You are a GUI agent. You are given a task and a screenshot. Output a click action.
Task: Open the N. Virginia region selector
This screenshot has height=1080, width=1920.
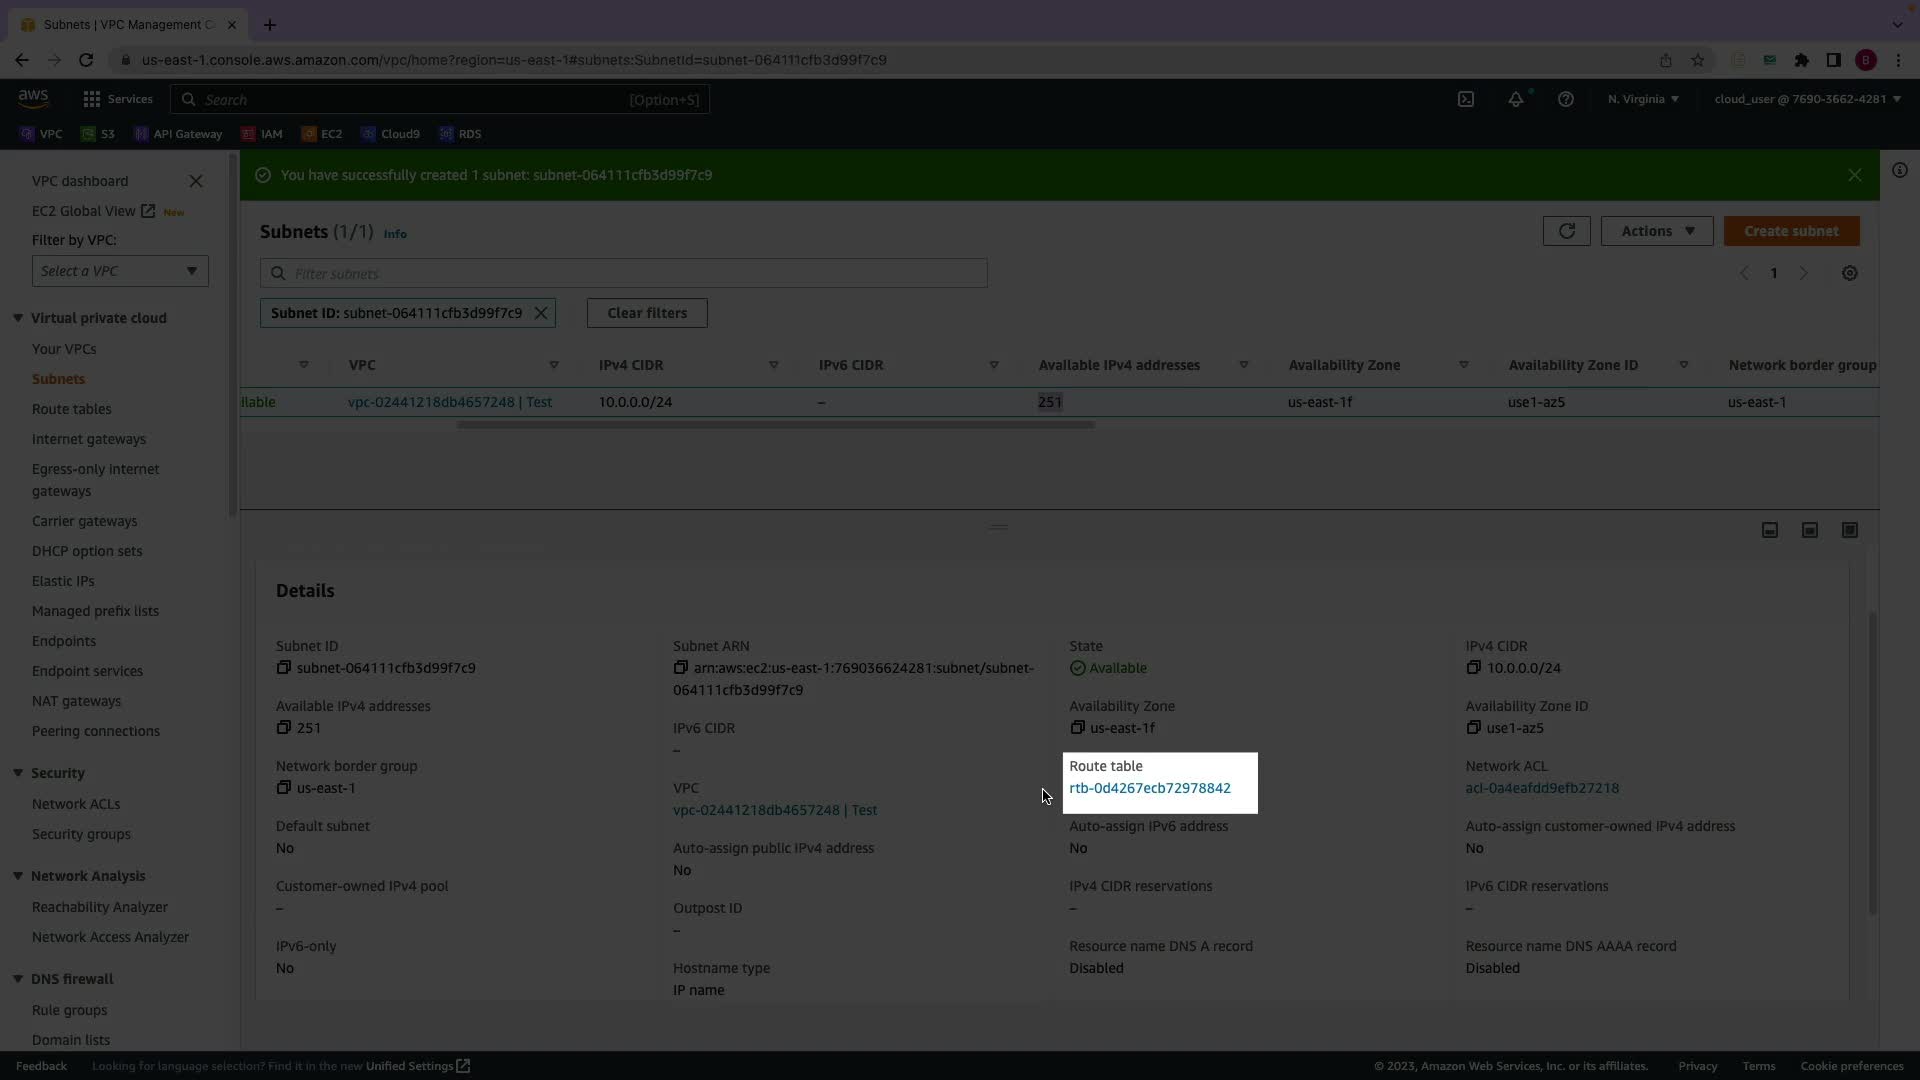pyautogui.click(x=1642, y=99)
